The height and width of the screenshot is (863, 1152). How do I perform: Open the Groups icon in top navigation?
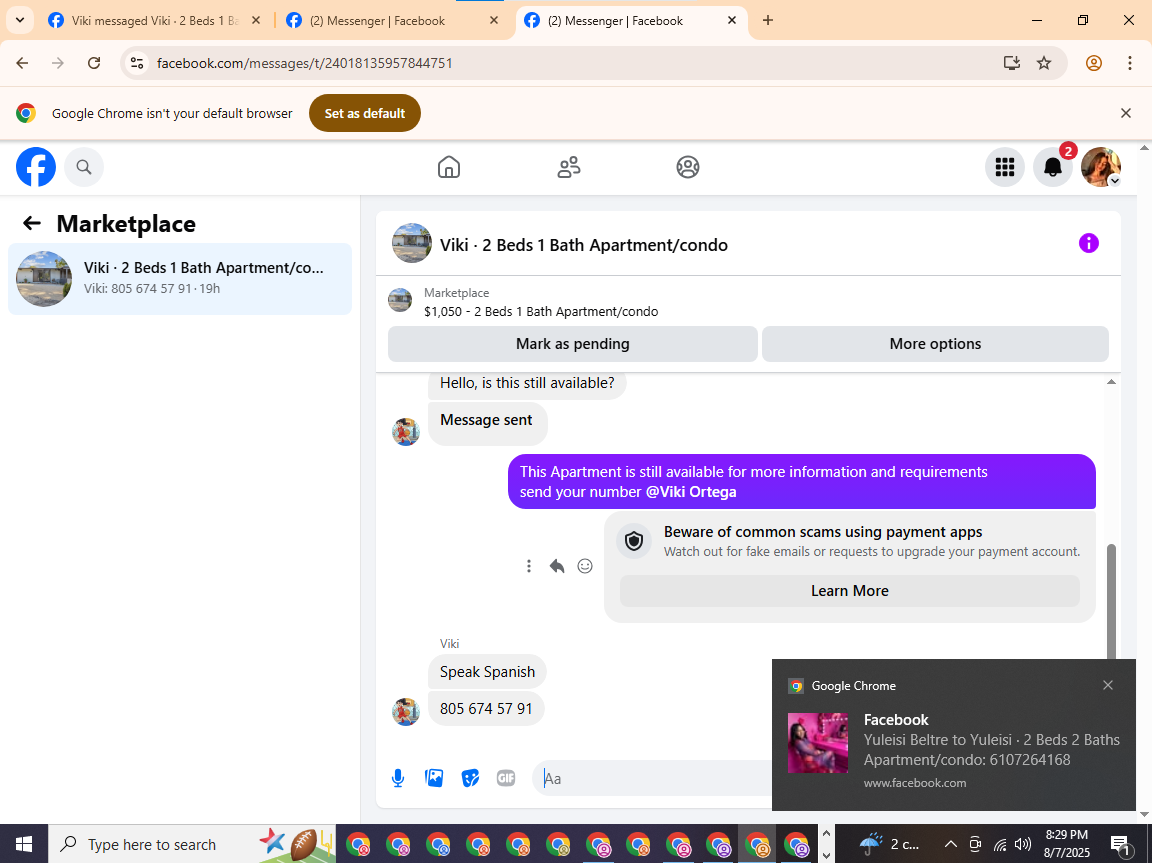pyautogui.click(x=688, y=167)
